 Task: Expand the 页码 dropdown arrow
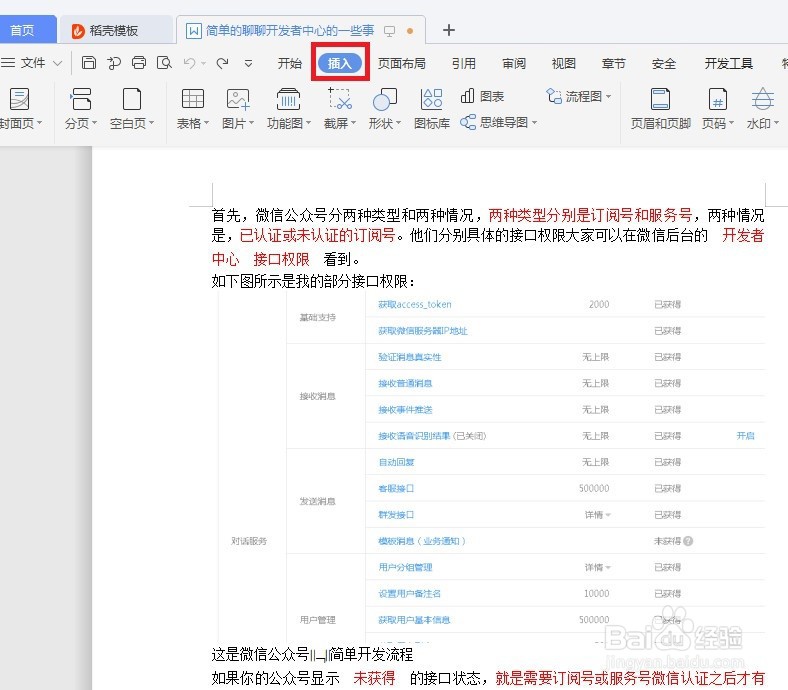[x=731, y=123]
